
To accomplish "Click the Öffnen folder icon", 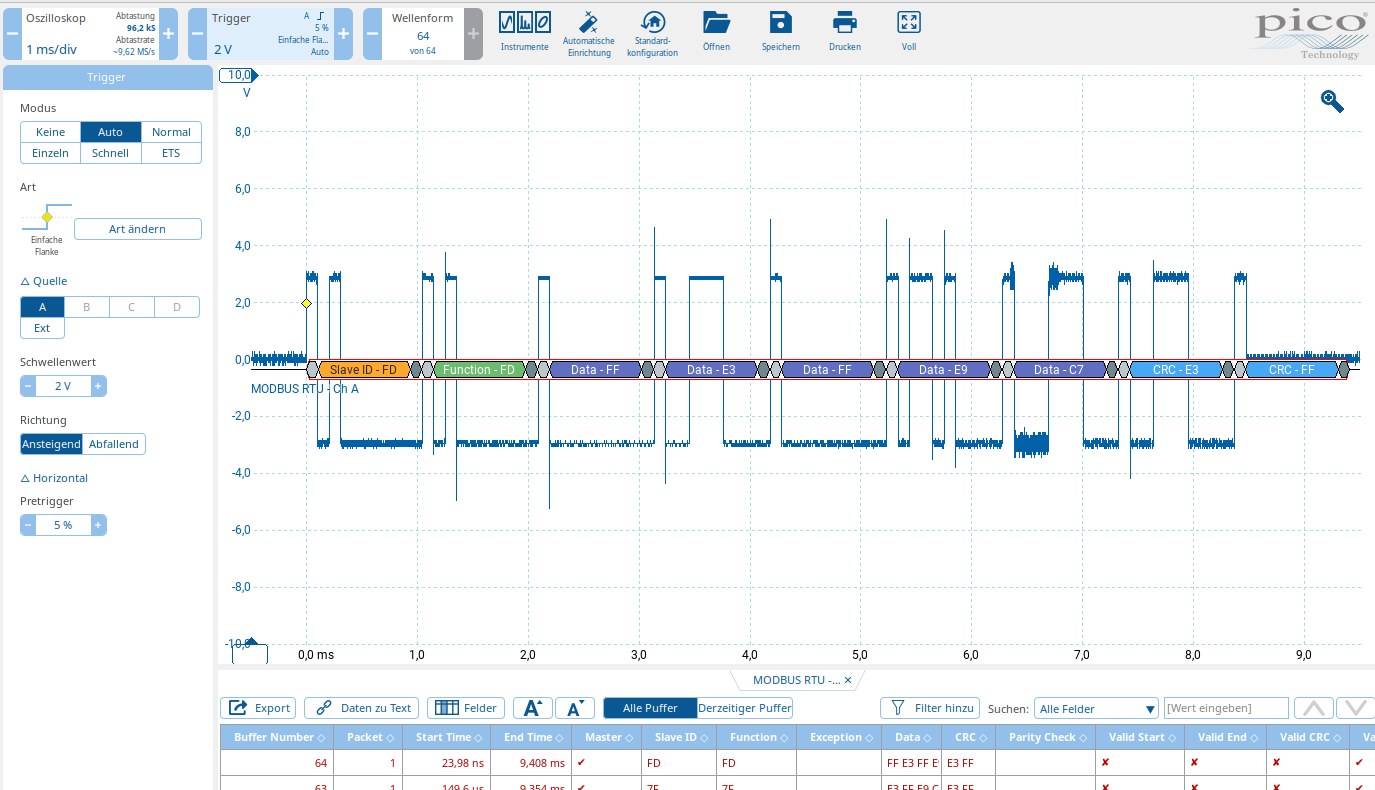I will point(716,23).
